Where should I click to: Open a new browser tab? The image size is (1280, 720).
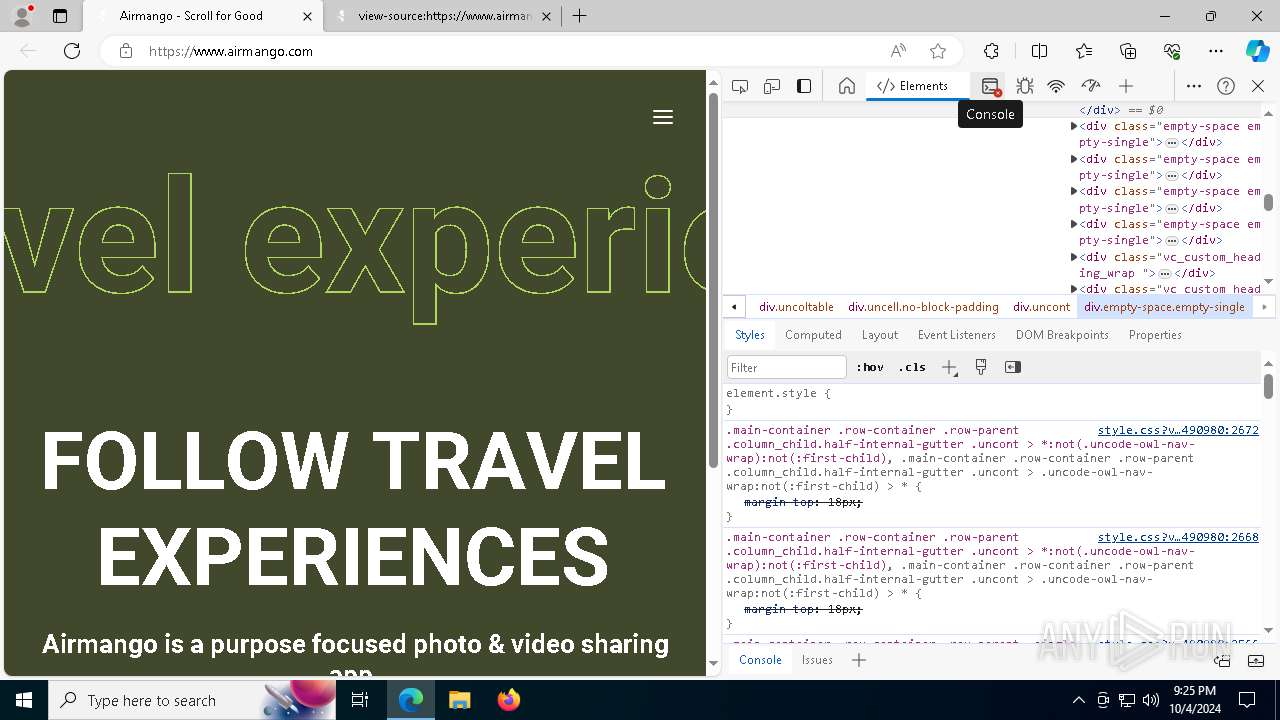[579, 16]
